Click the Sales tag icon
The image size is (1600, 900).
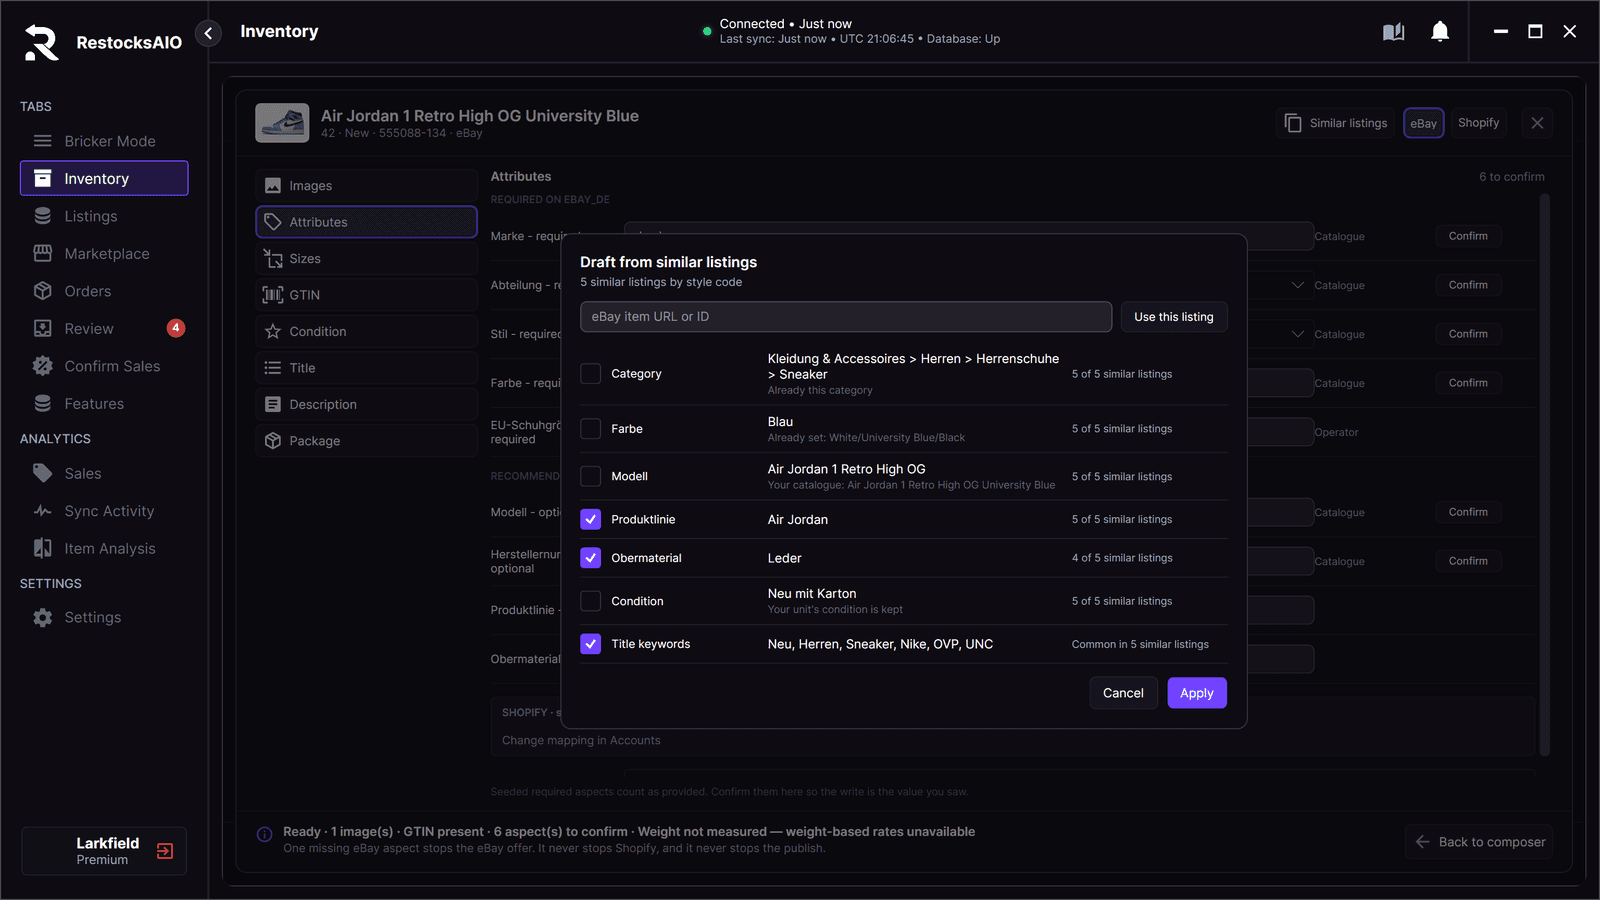(x=42, y=473)
